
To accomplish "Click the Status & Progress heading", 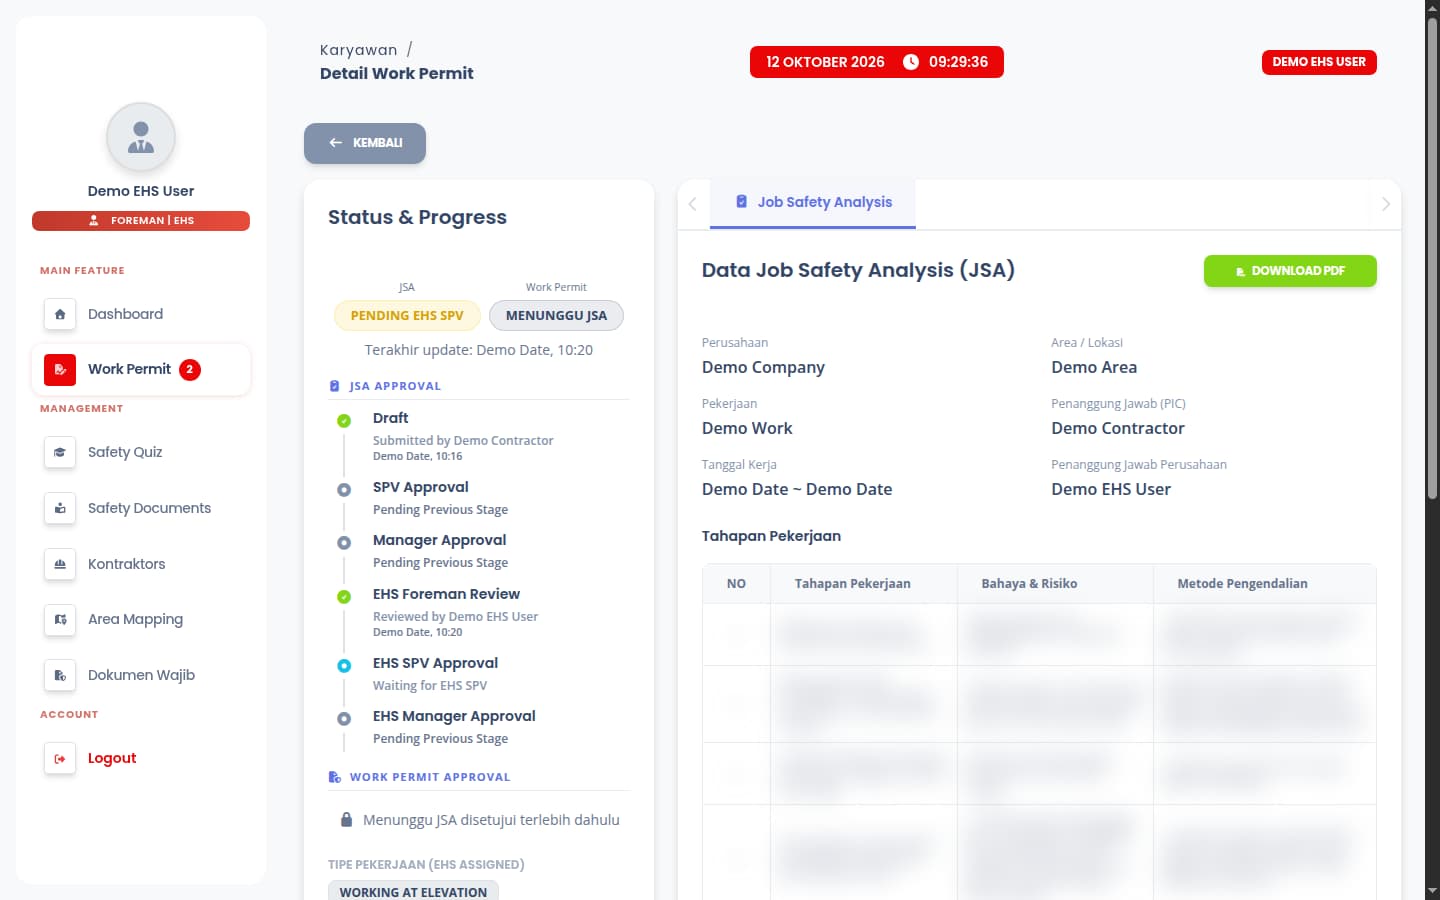I will point(417,218).
